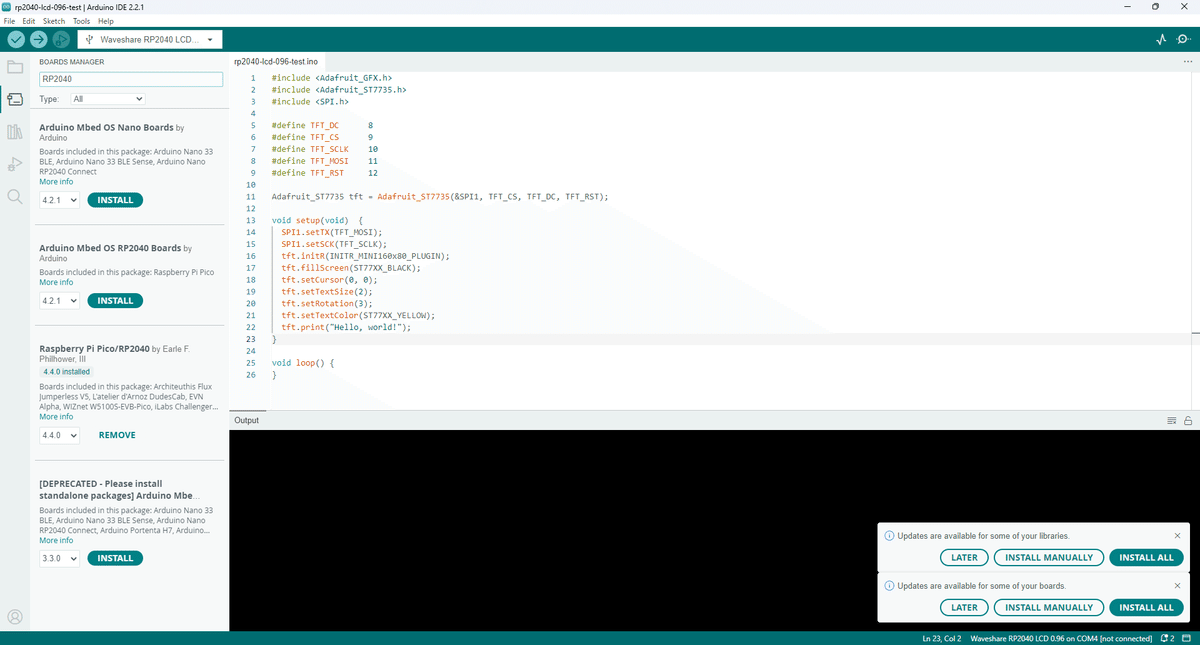Install Arduino Mbed OS RP2040 Boards
Viewport: 1200px width, 645px height.
(115, 301)
